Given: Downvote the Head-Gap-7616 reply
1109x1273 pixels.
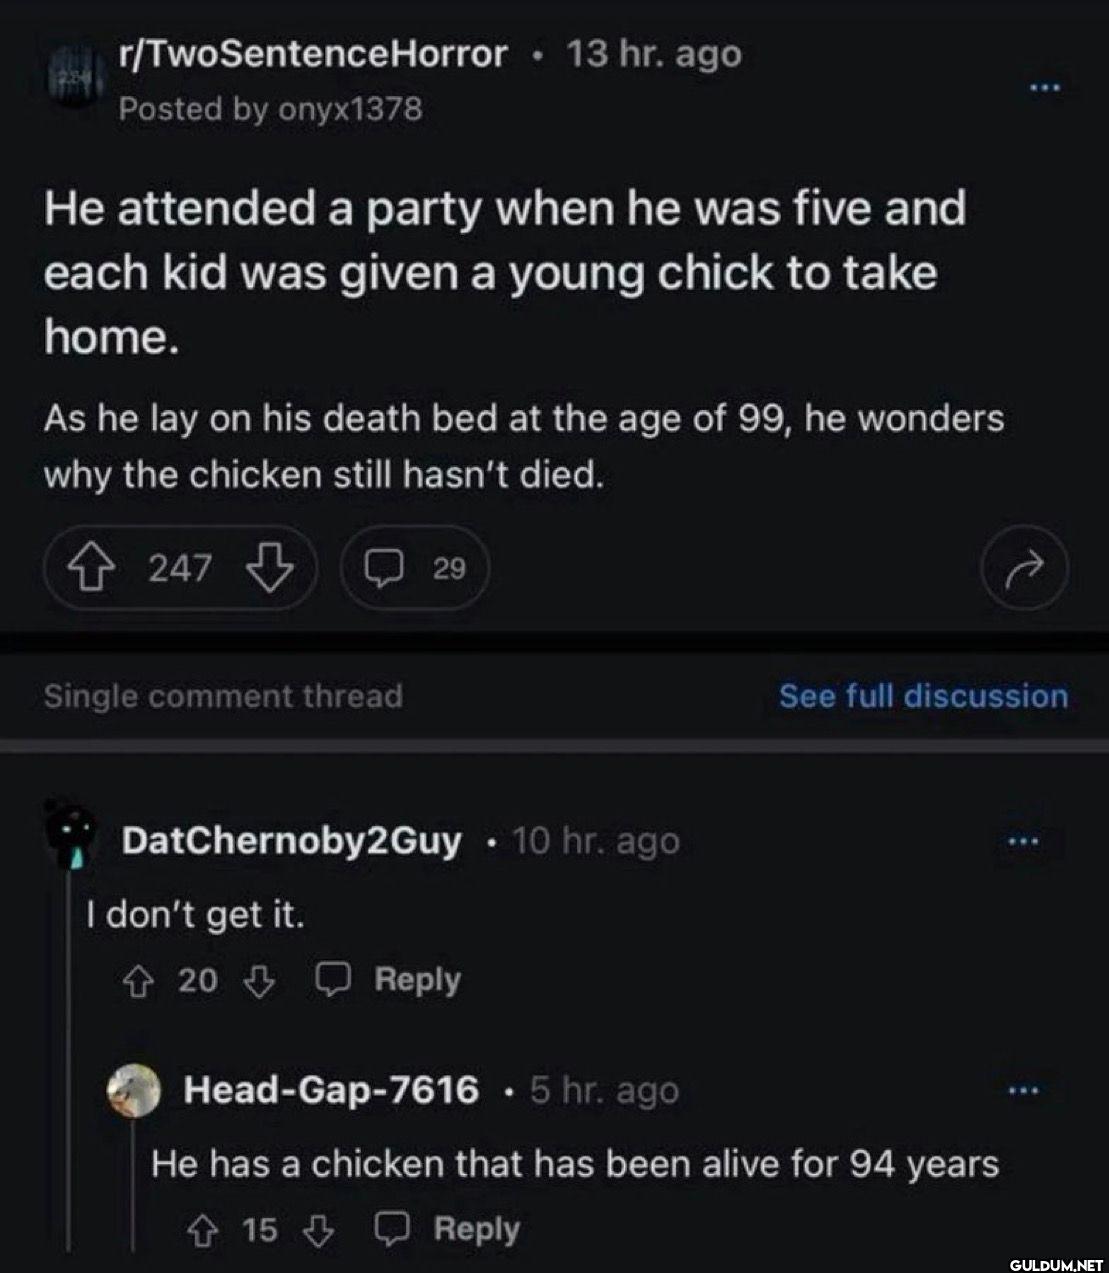Looking at the screenshot, I should point(318,1230).
